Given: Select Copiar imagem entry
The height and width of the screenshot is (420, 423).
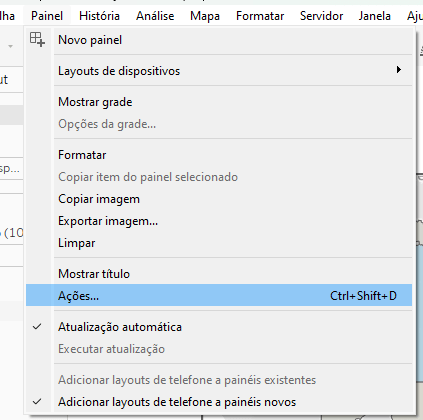Looking at the screenshot, I should [219, 199].
